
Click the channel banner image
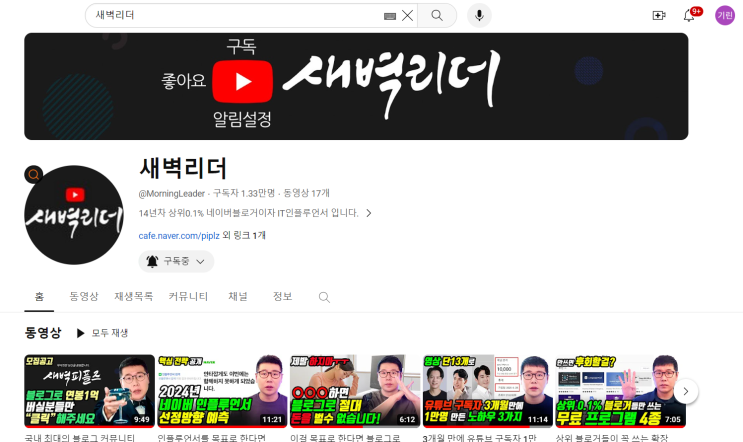point(356,86)
